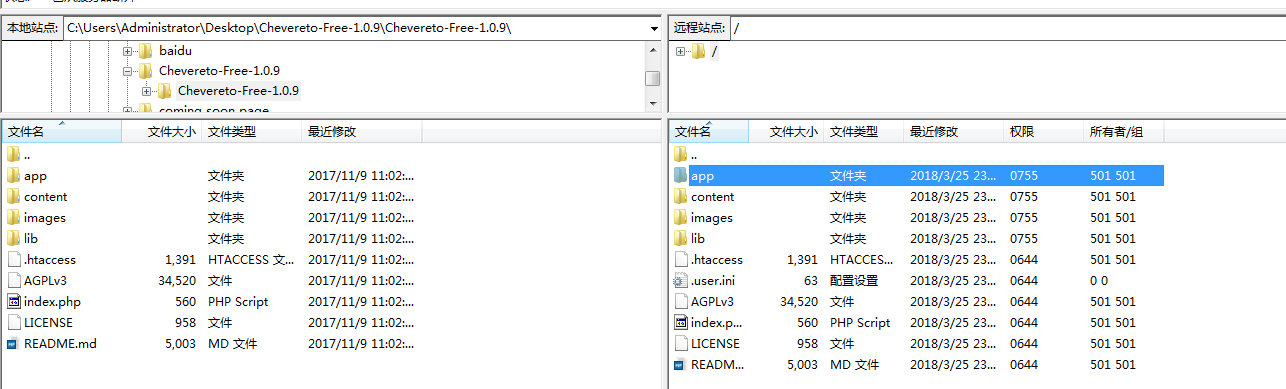Sort remote files by 权限 column
This screenshot has width=1286, height=389.
(x=1044, y=131)
